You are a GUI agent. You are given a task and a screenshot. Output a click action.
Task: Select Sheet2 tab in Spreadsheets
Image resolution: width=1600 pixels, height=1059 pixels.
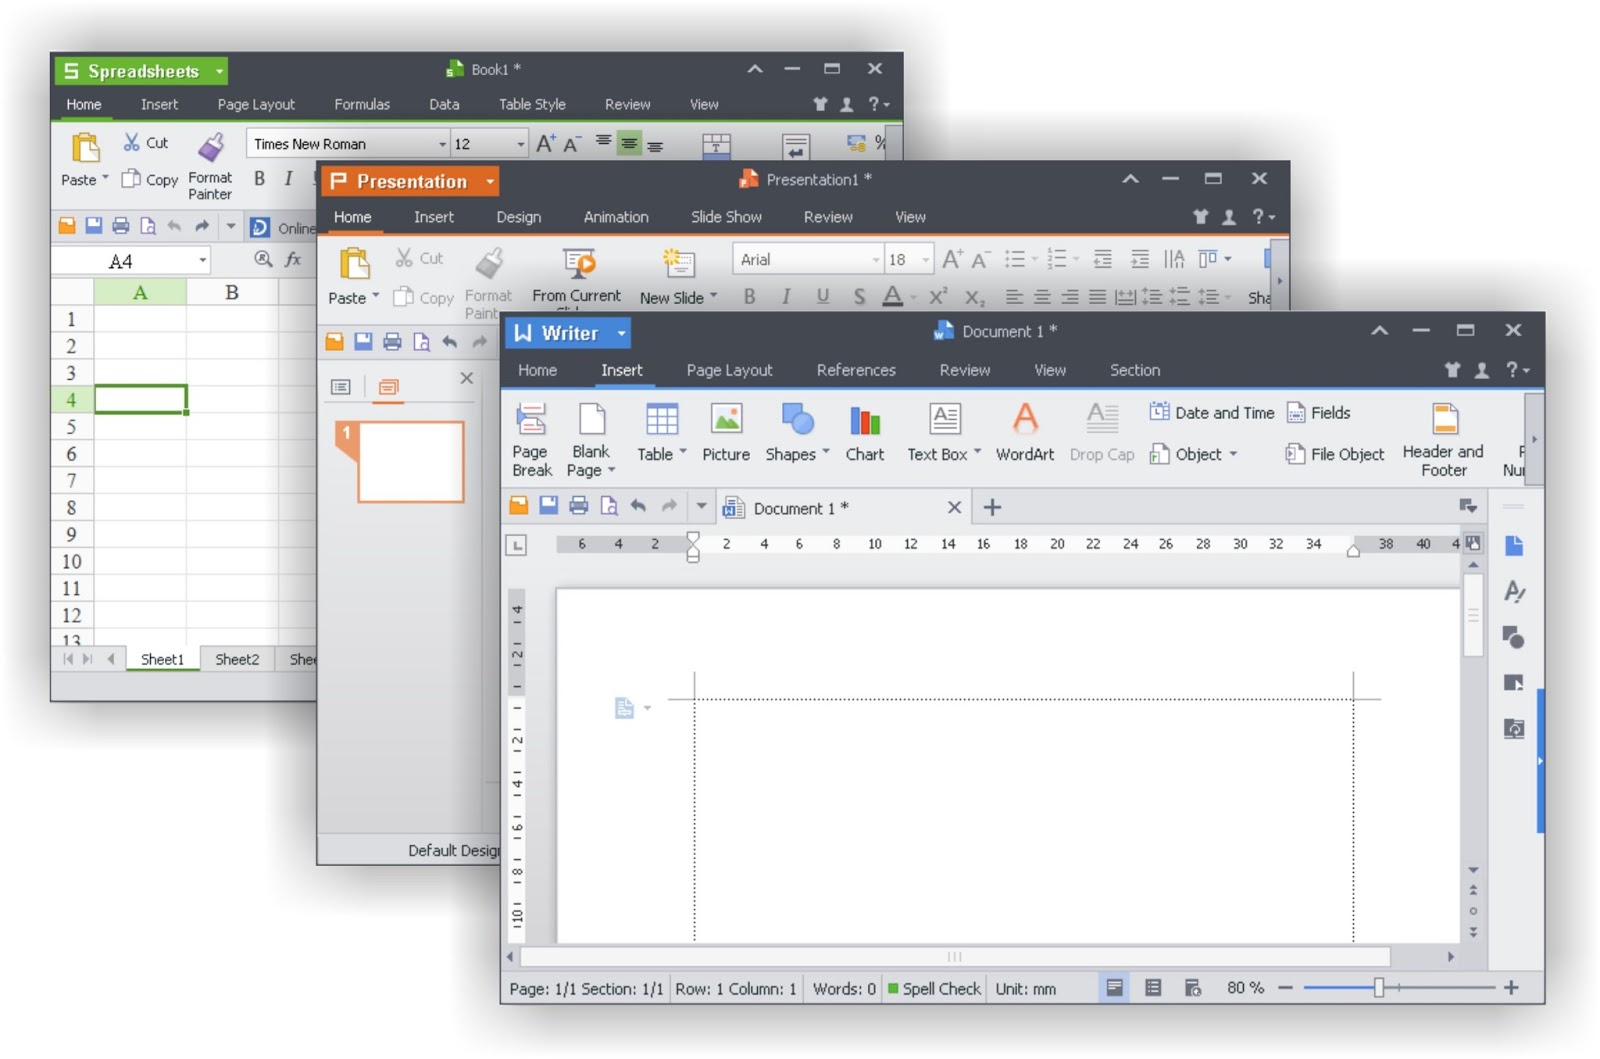237,659
